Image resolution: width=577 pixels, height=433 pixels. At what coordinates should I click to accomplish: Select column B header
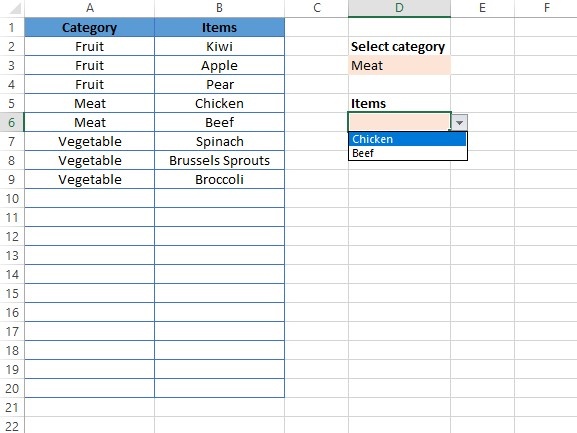click(219, 8)
